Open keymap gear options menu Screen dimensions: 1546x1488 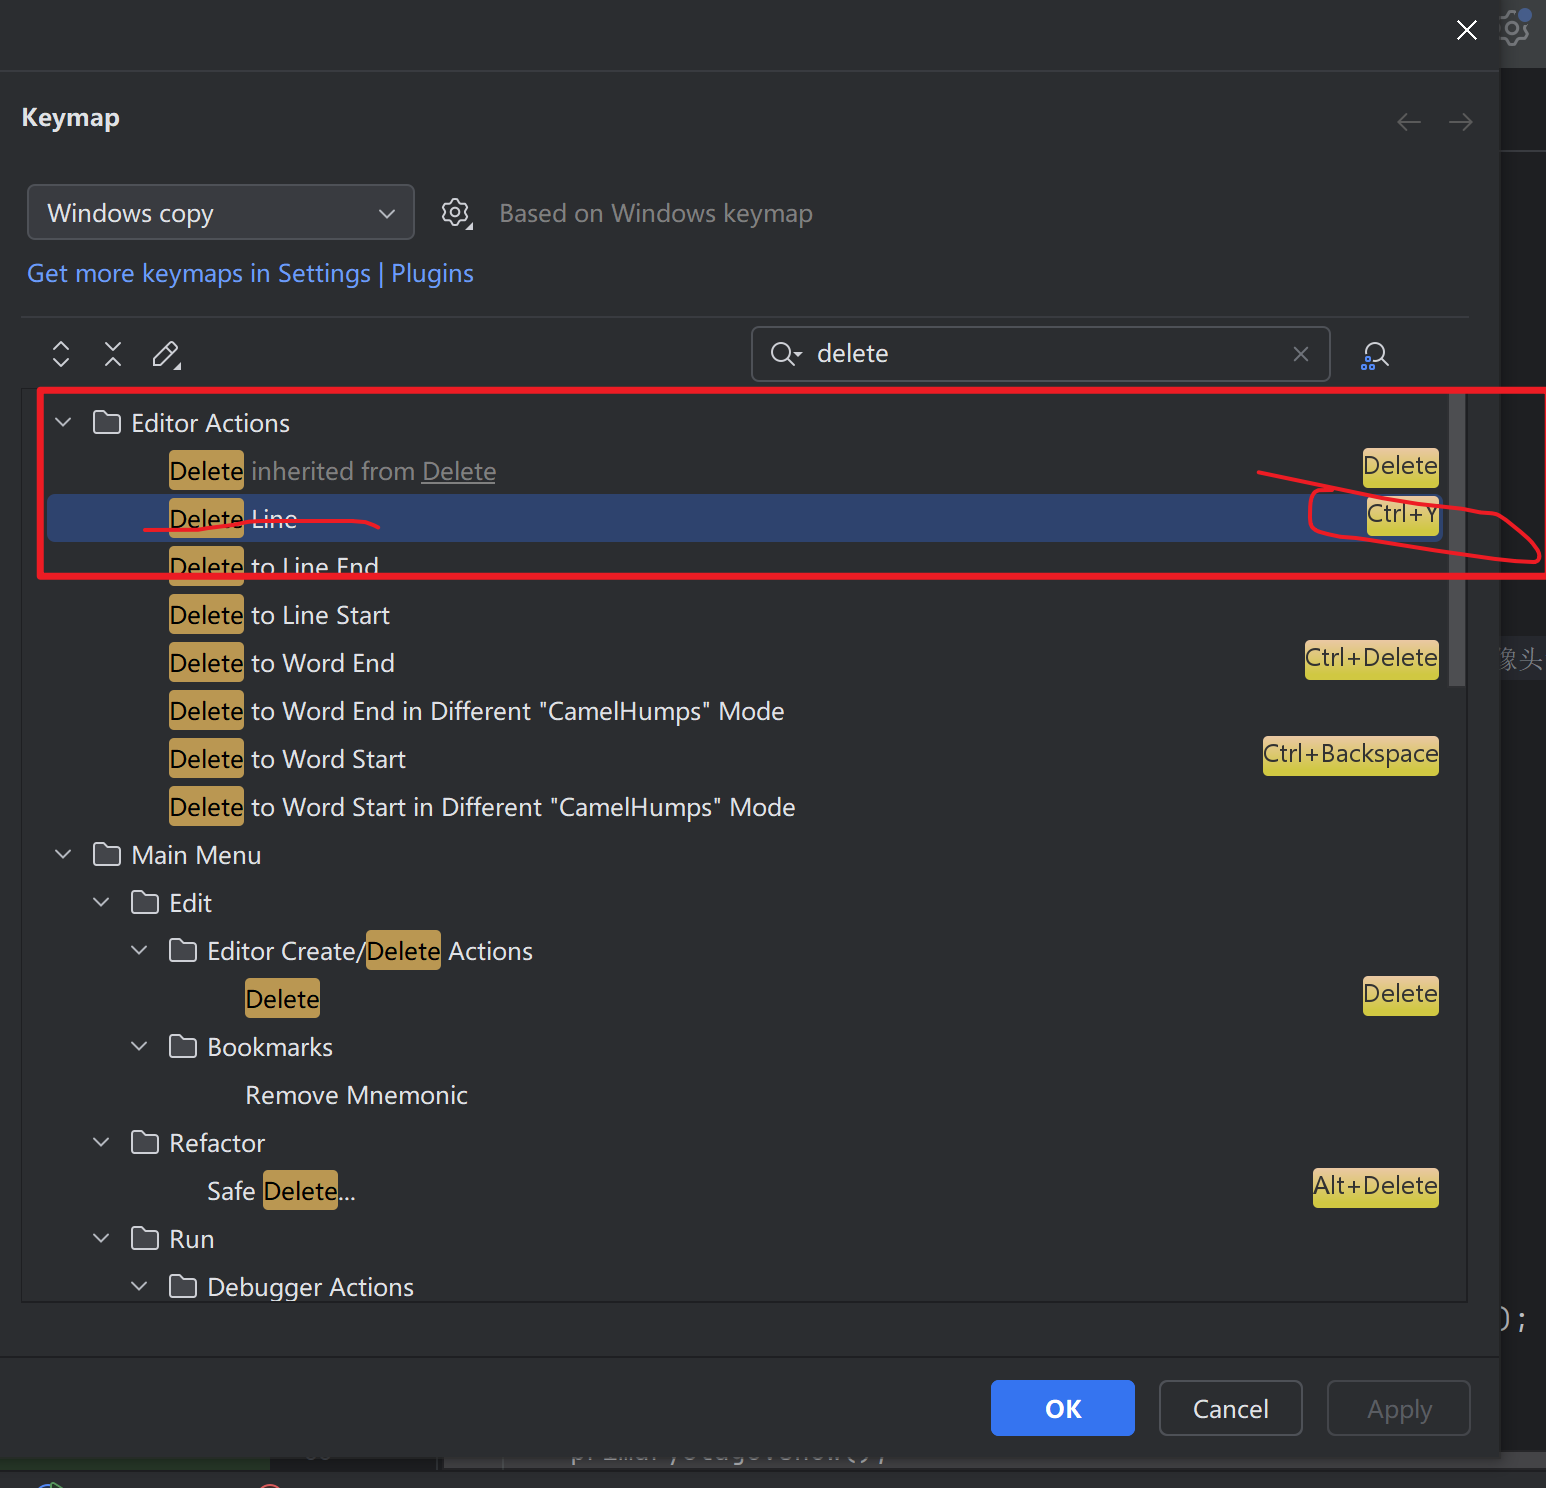coord(457,213)
